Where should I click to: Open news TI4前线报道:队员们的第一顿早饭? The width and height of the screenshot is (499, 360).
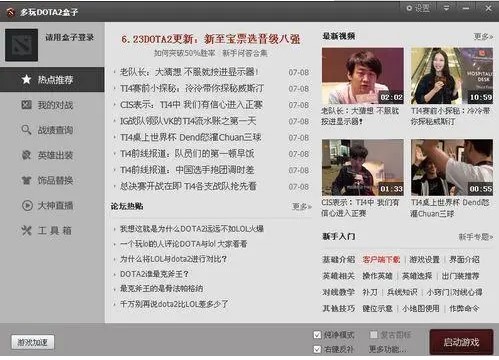pyautogui.click(x=187, y=154)
